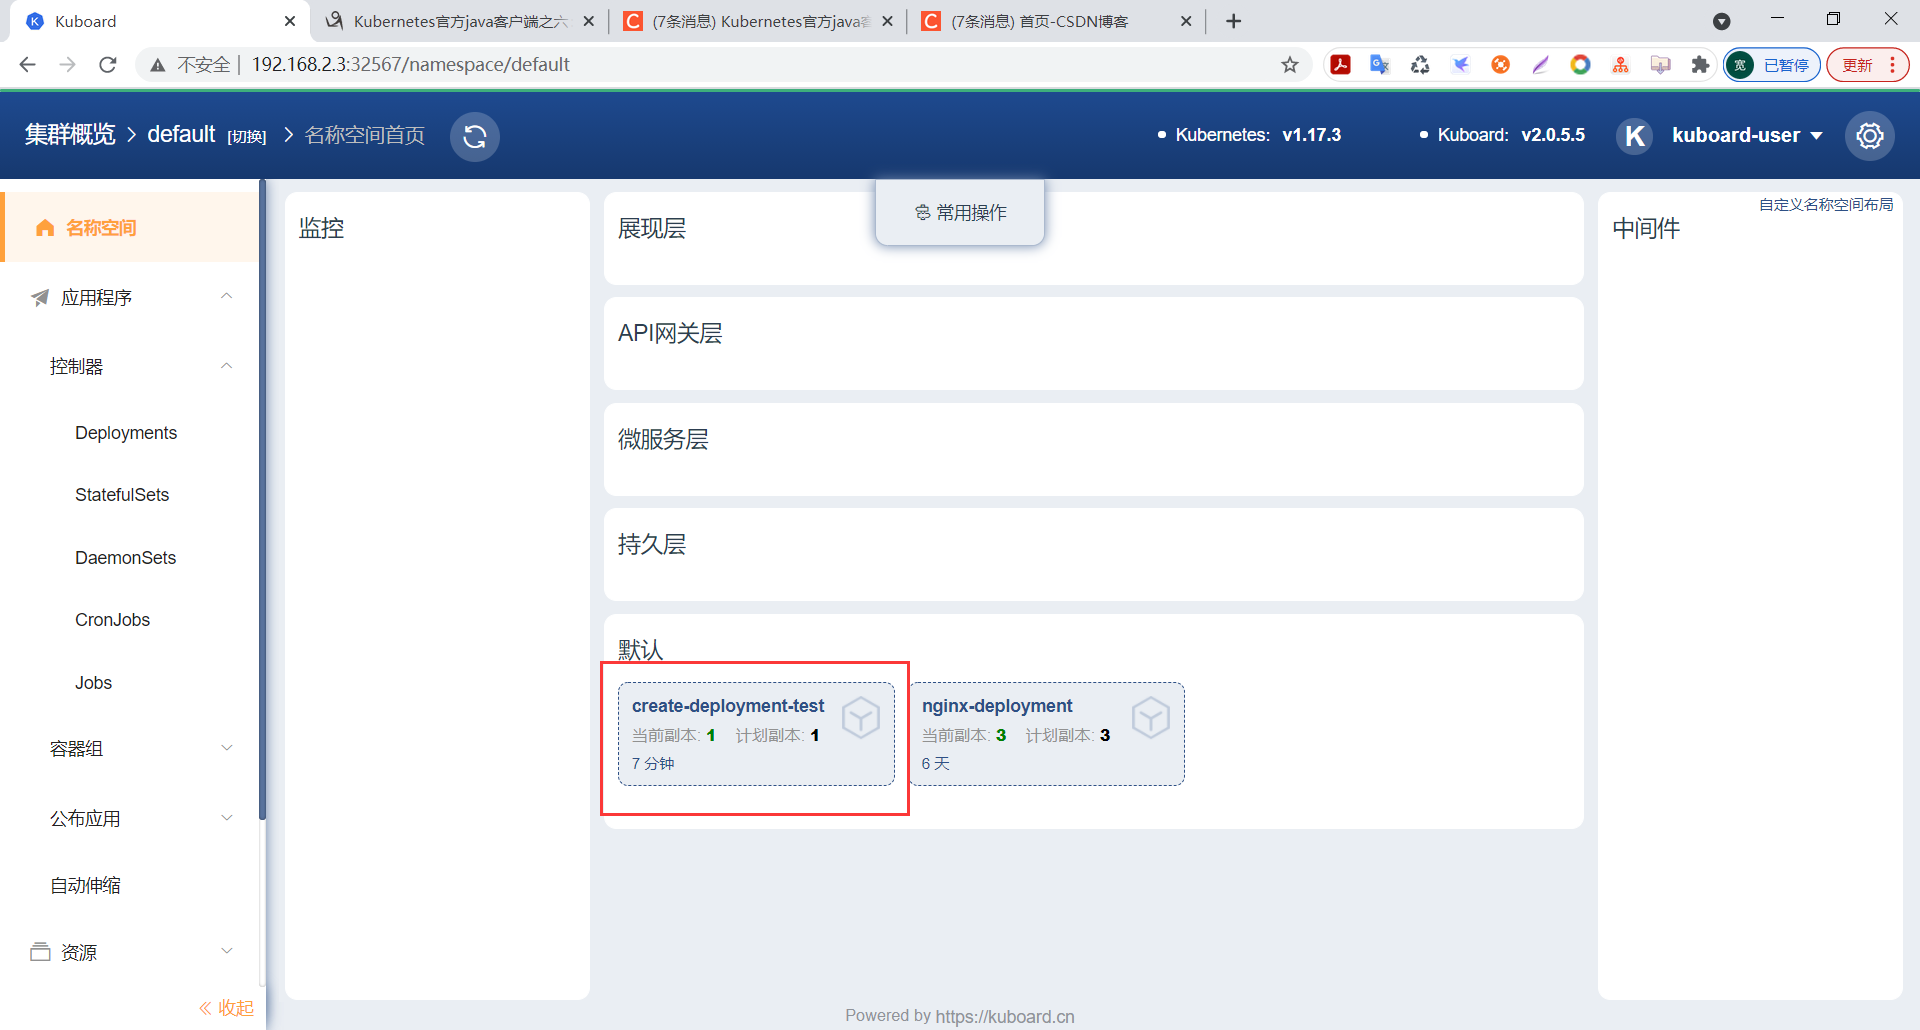Open Jobs in the sidebar
Image resolution: width=1920 pixels, height=1030 pixels.
click(93, 683)
